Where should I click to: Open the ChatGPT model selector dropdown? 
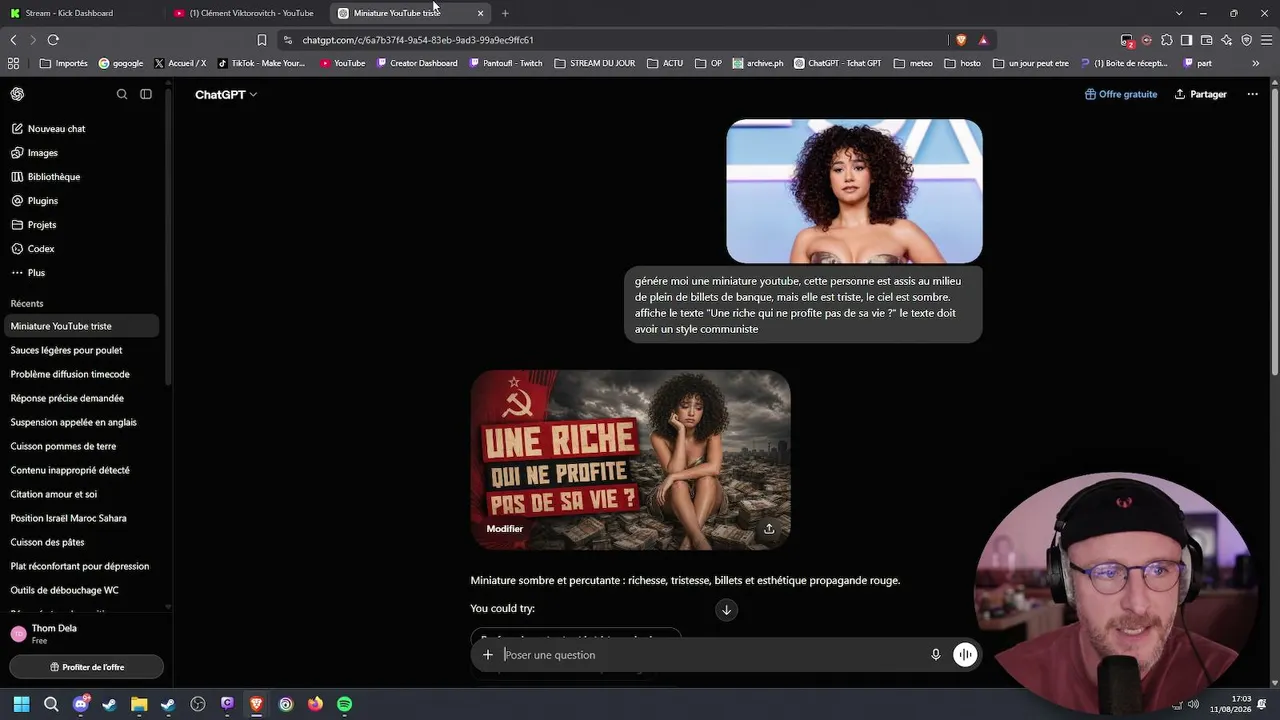pyautogui.click(x=226, y=94)
